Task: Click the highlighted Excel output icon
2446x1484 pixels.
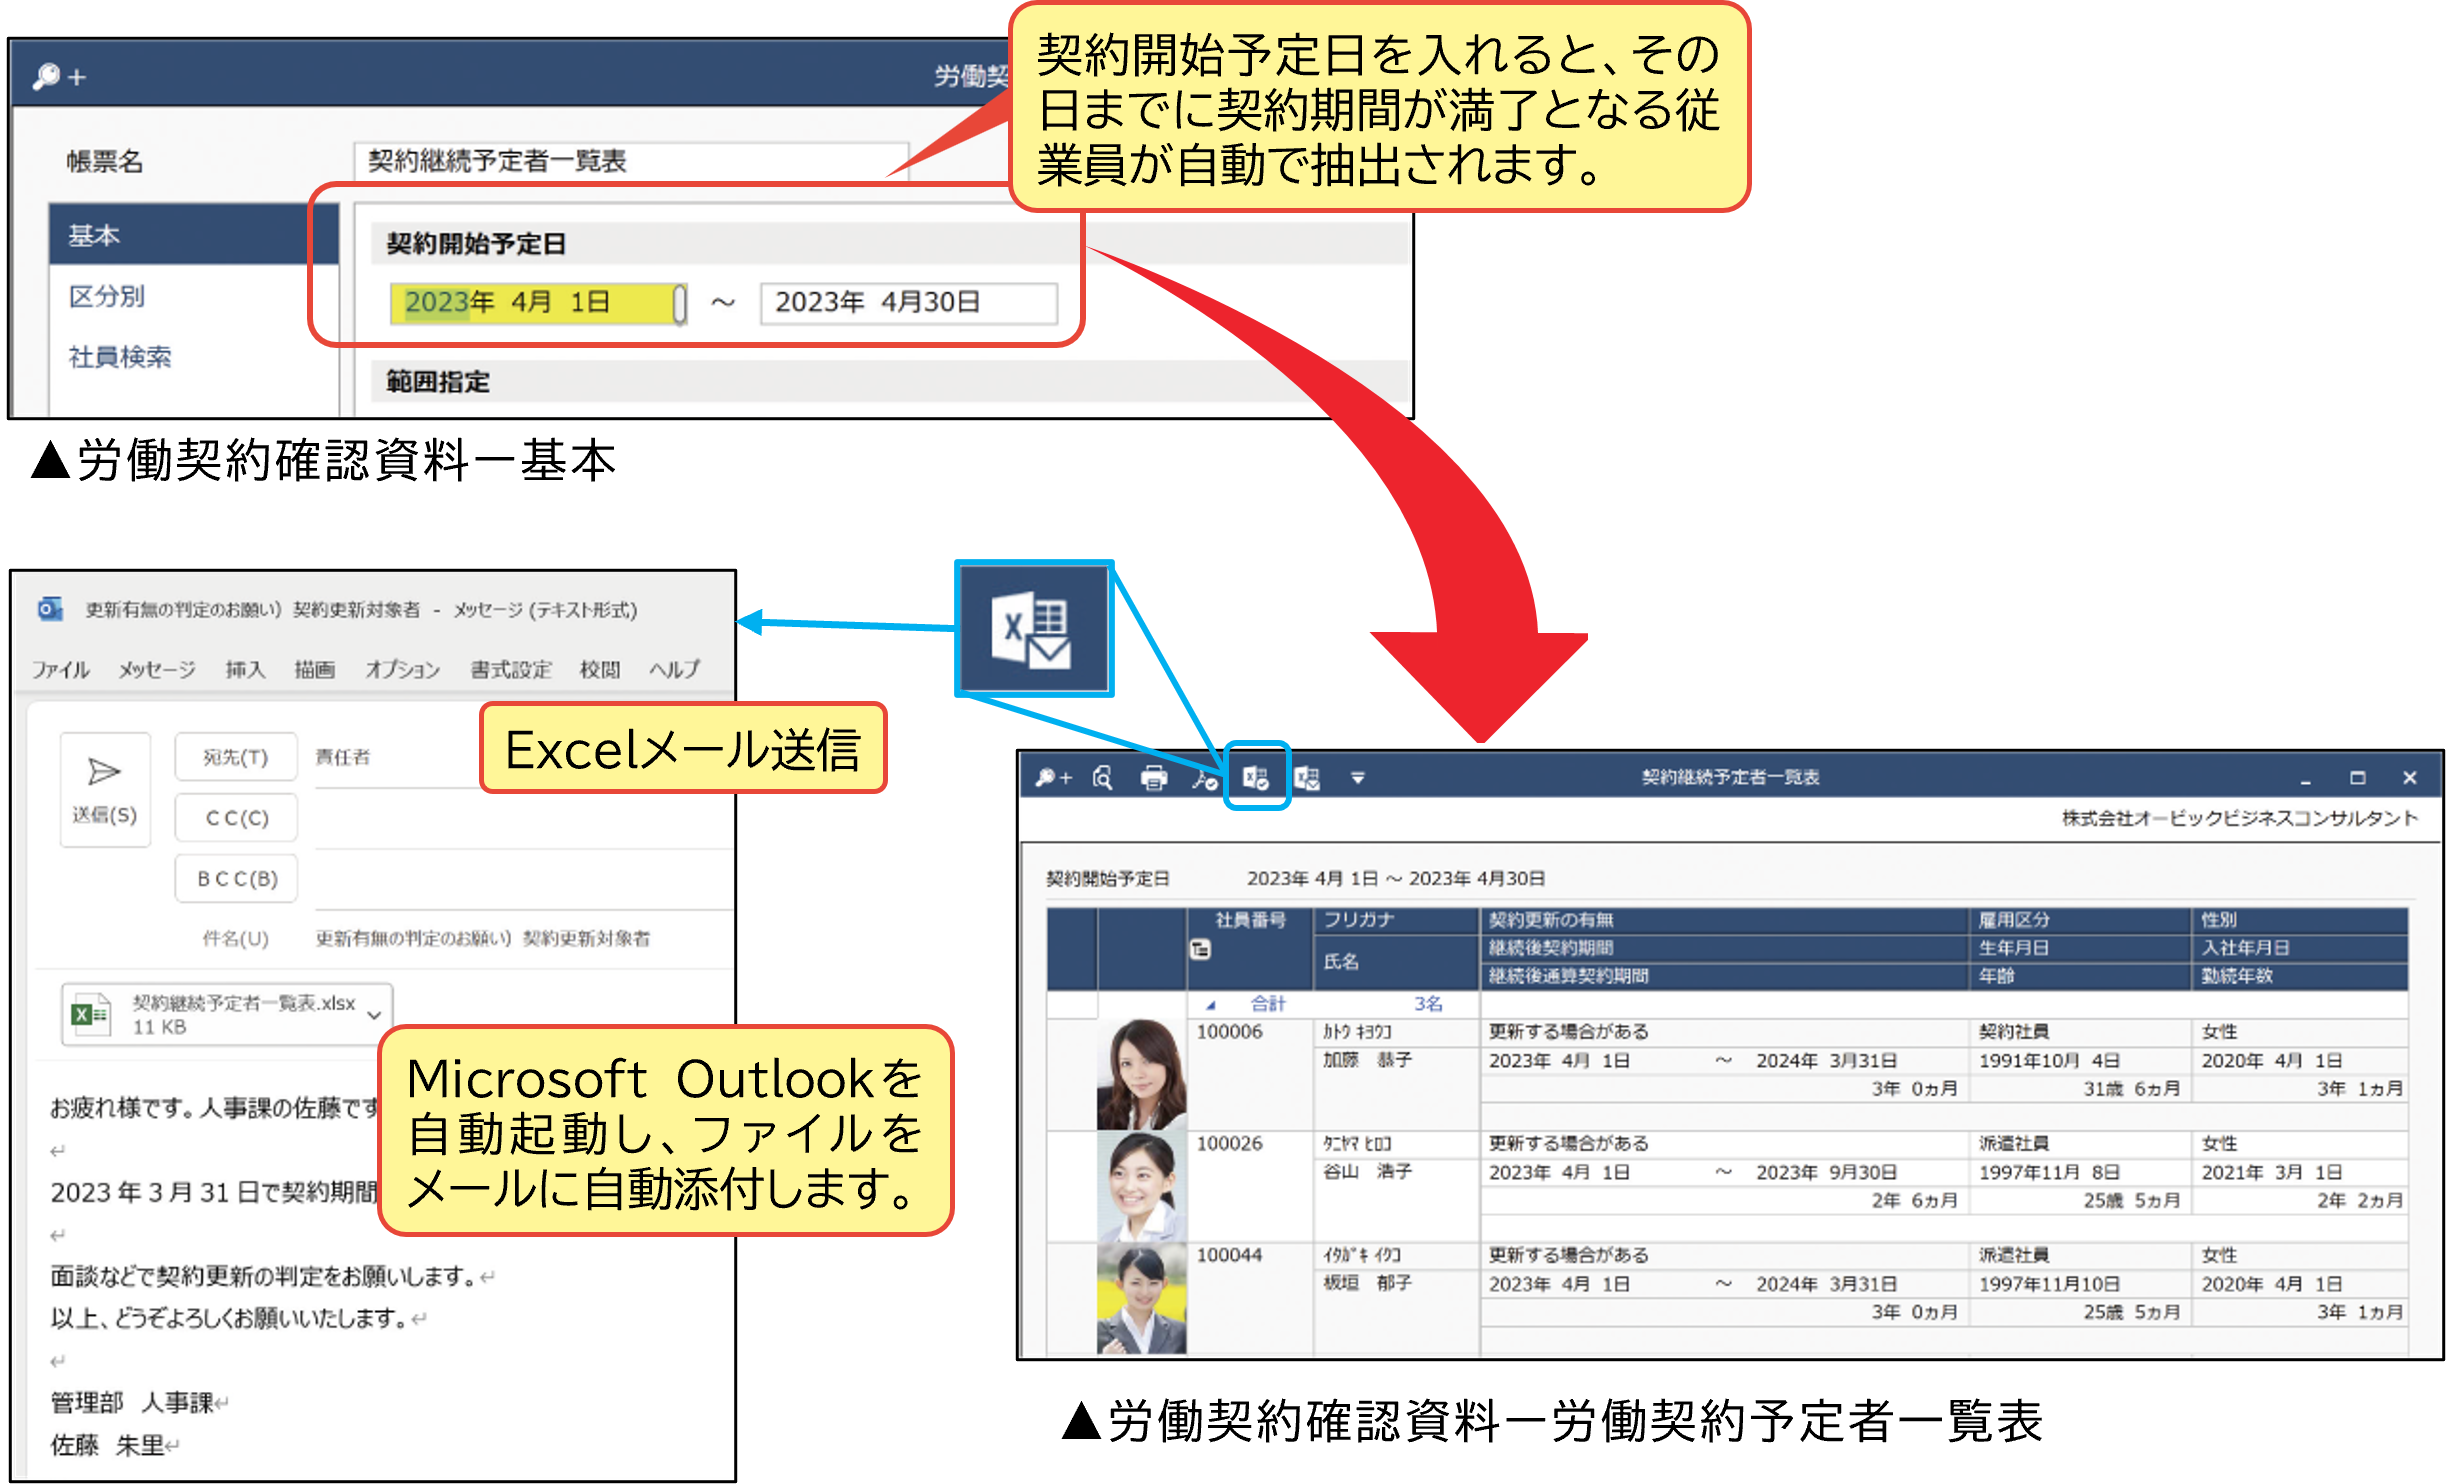Action: coord(1256,777)
